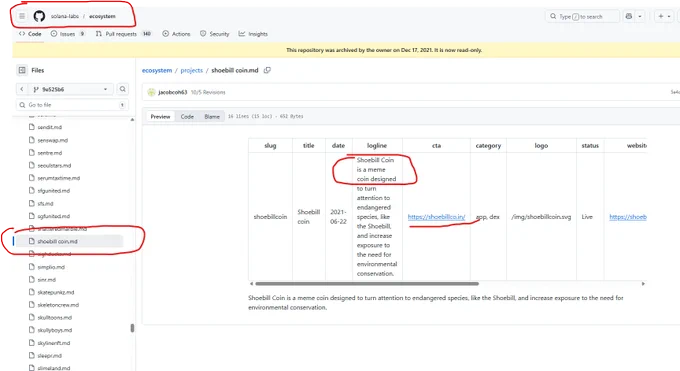Viewport: 680px width, 371px height.
Task: Focus the Go to file field
Action: [72, 105]
